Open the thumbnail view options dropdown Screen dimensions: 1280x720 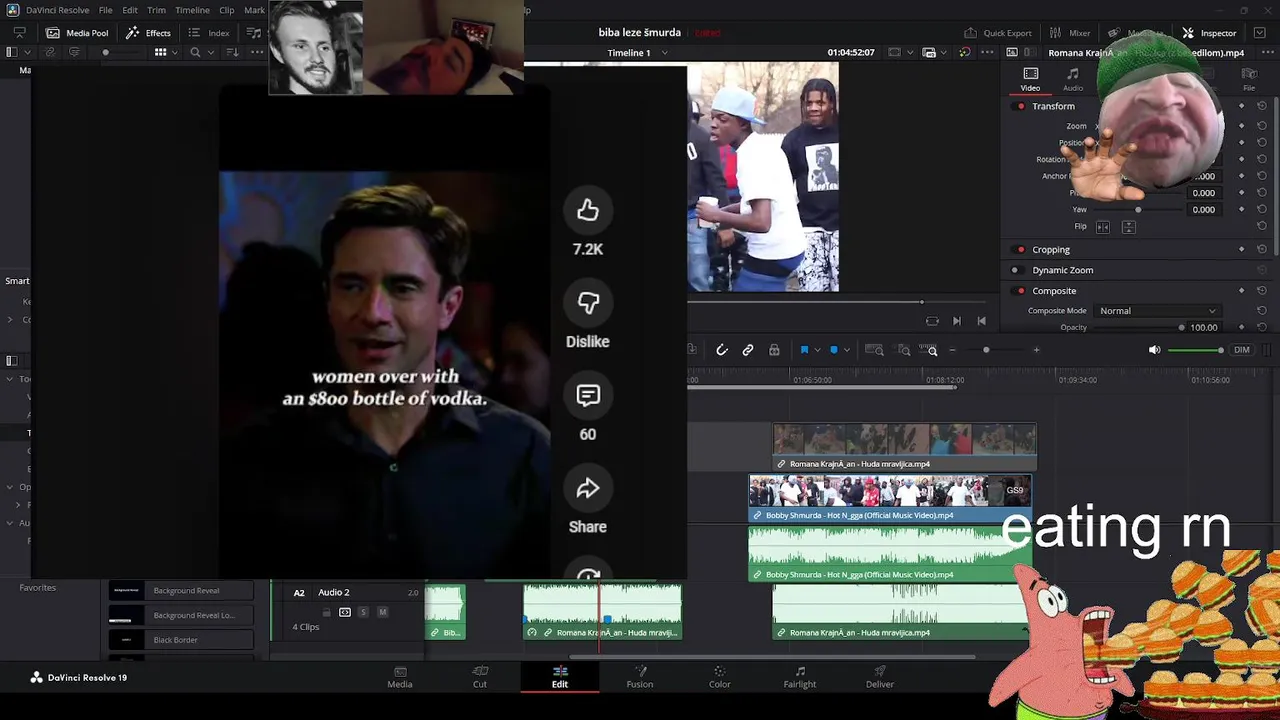pyautogui.click(x=174, y=52)
